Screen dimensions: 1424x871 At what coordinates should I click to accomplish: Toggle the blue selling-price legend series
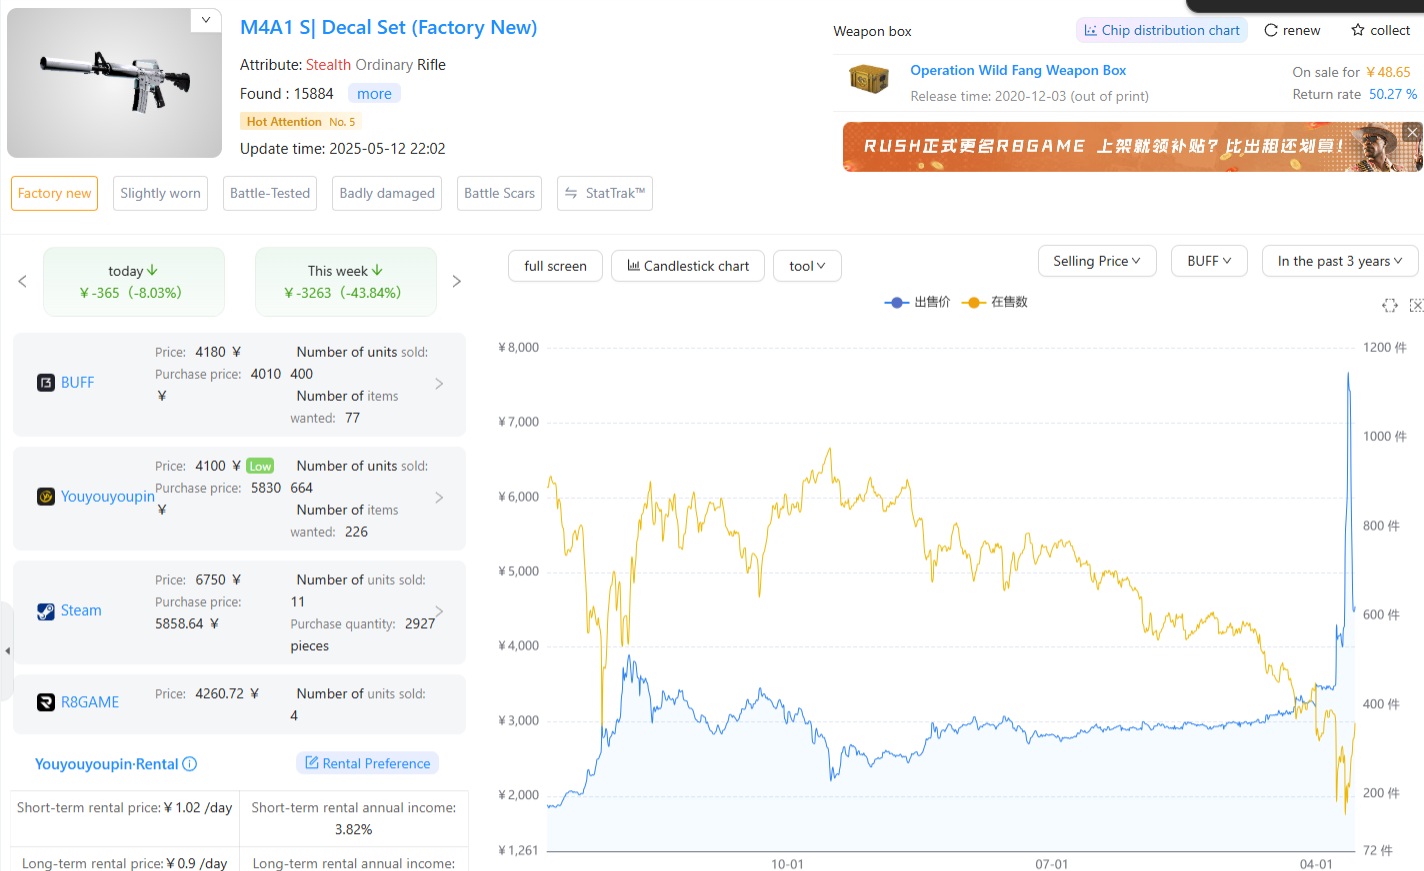click(x=917, y=302)
